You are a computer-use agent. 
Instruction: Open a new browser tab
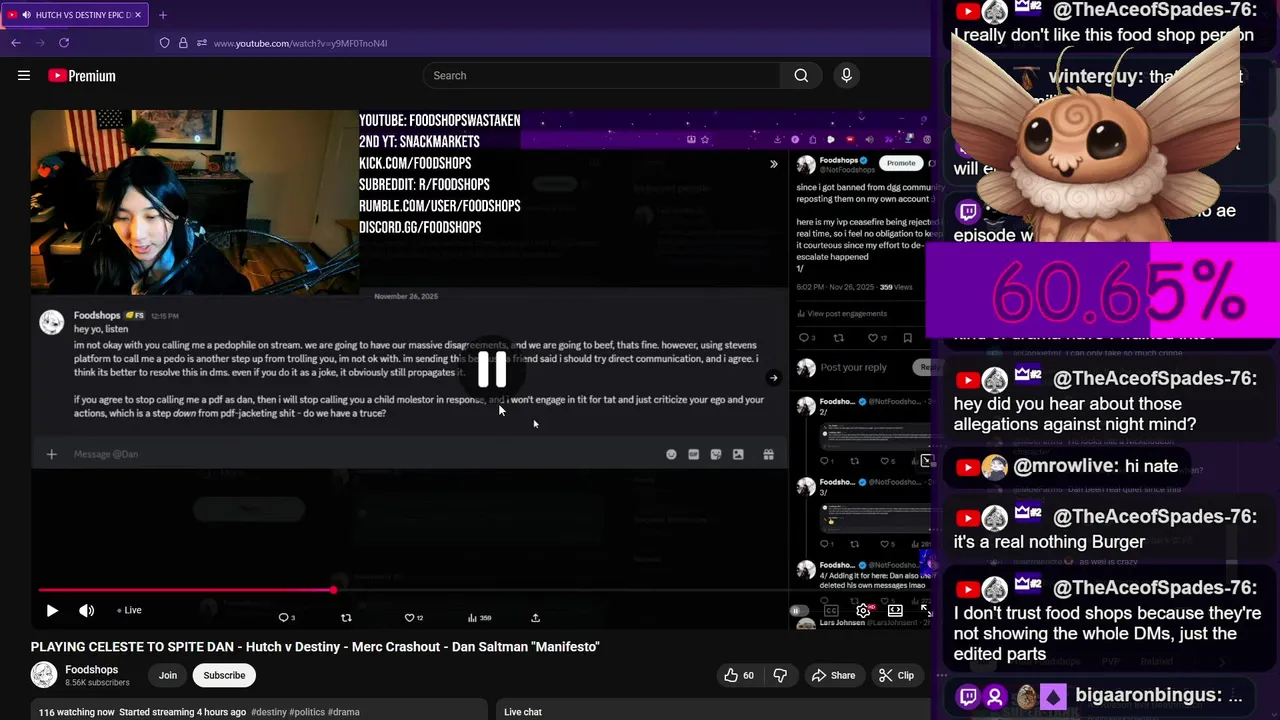[163, 15]
